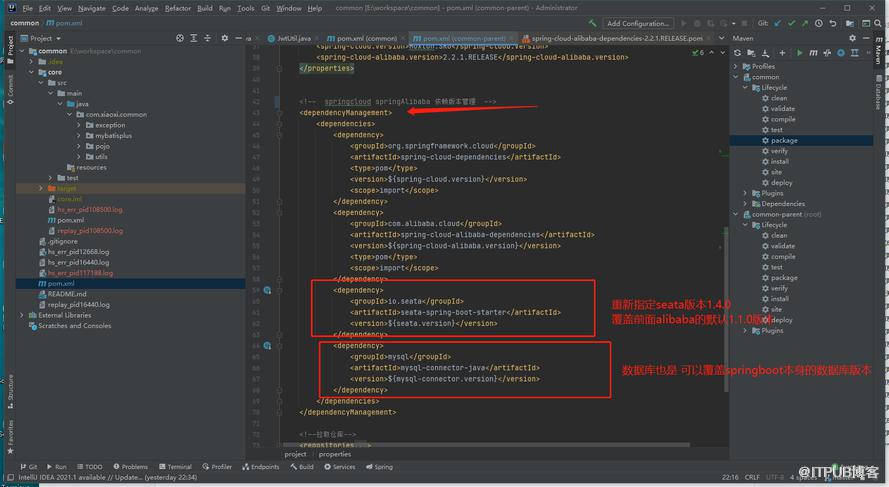Click Collapse All in Project panel

pos(208,38)
